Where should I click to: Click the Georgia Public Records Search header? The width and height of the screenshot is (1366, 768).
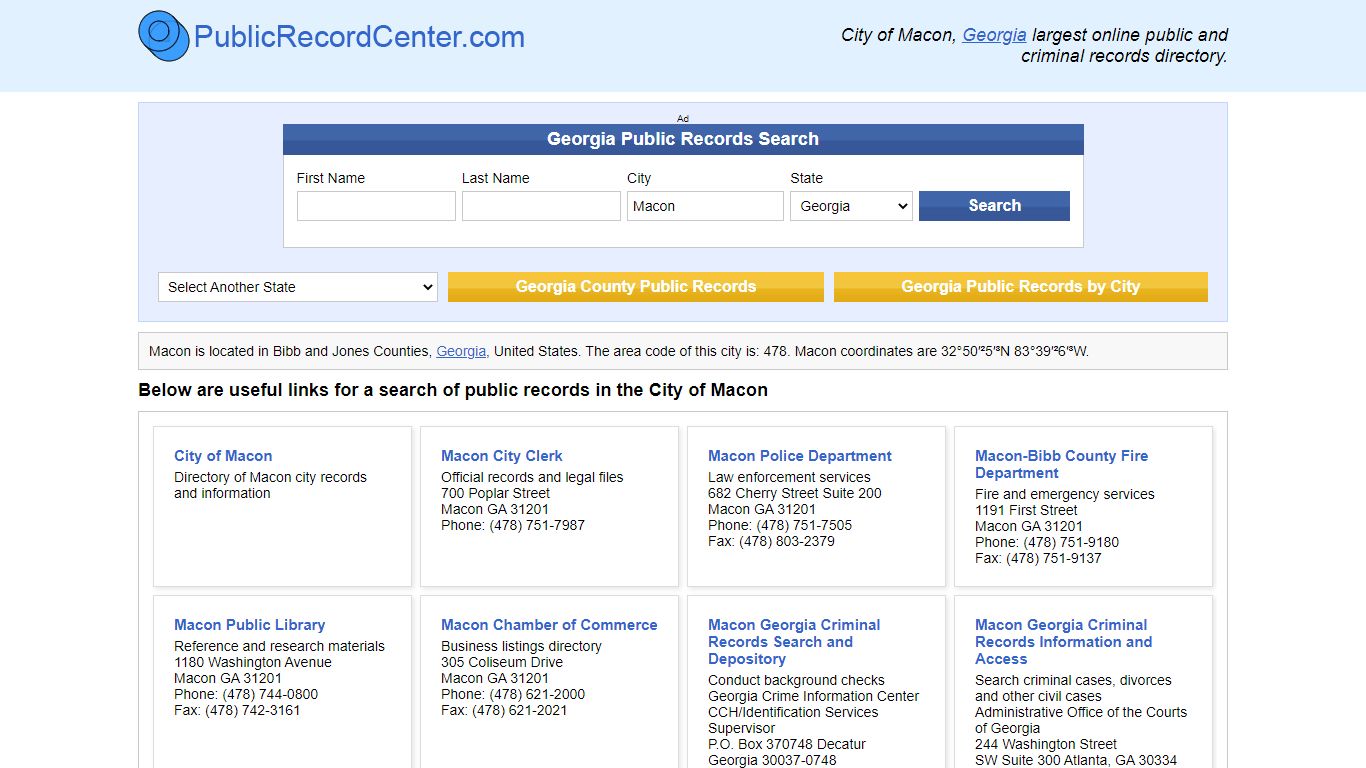coord(683,139)
